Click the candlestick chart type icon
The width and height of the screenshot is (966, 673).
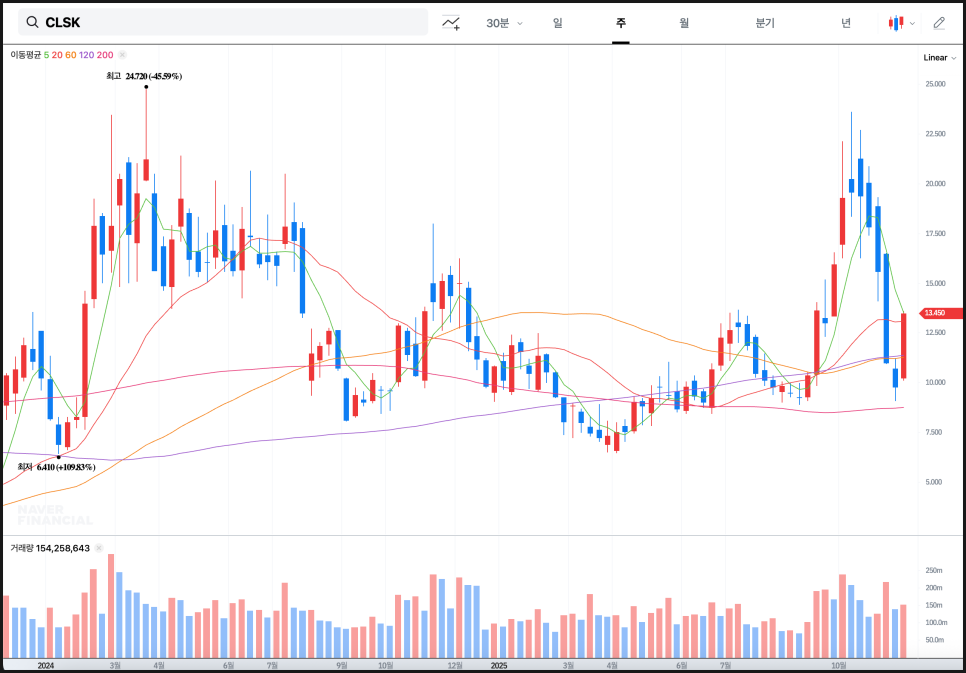pos(896,23)
